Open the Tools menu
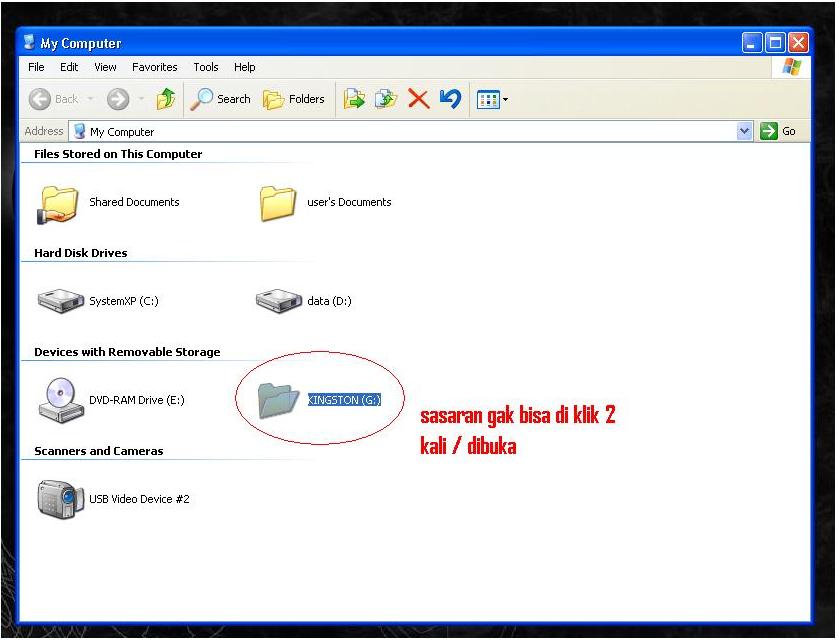This screenshot has height=642, width=839. click(x=205, y=67)
